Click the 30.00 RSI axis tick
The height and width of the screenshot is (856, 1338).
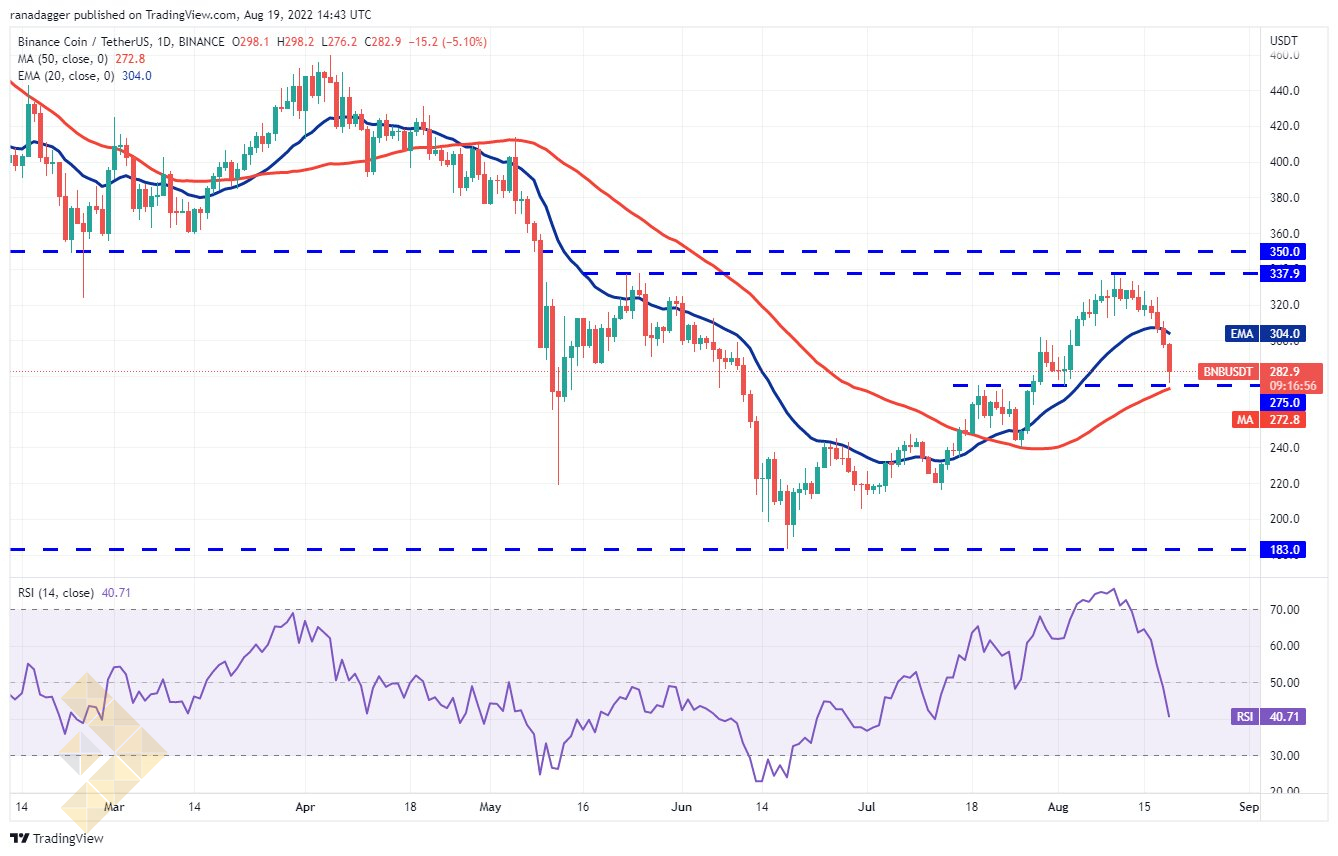[1285, 756]
